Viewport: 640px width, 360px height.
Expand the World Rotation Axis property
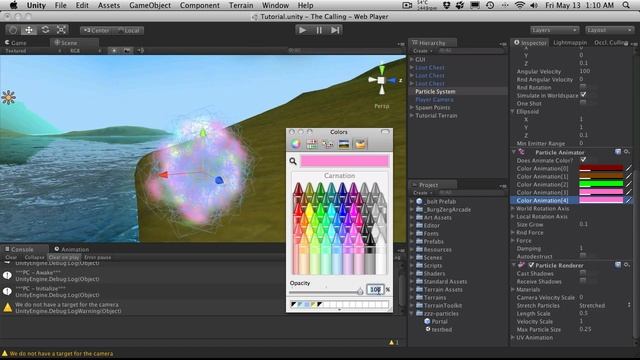[513, 208]
